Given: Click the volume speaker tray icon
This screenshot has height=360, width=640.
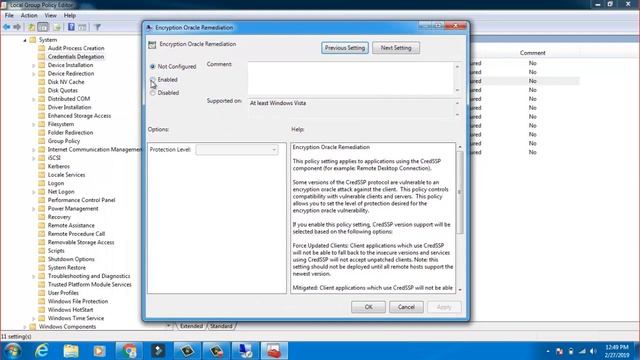Looking at the screenshot, I should [x=593, y=351].
